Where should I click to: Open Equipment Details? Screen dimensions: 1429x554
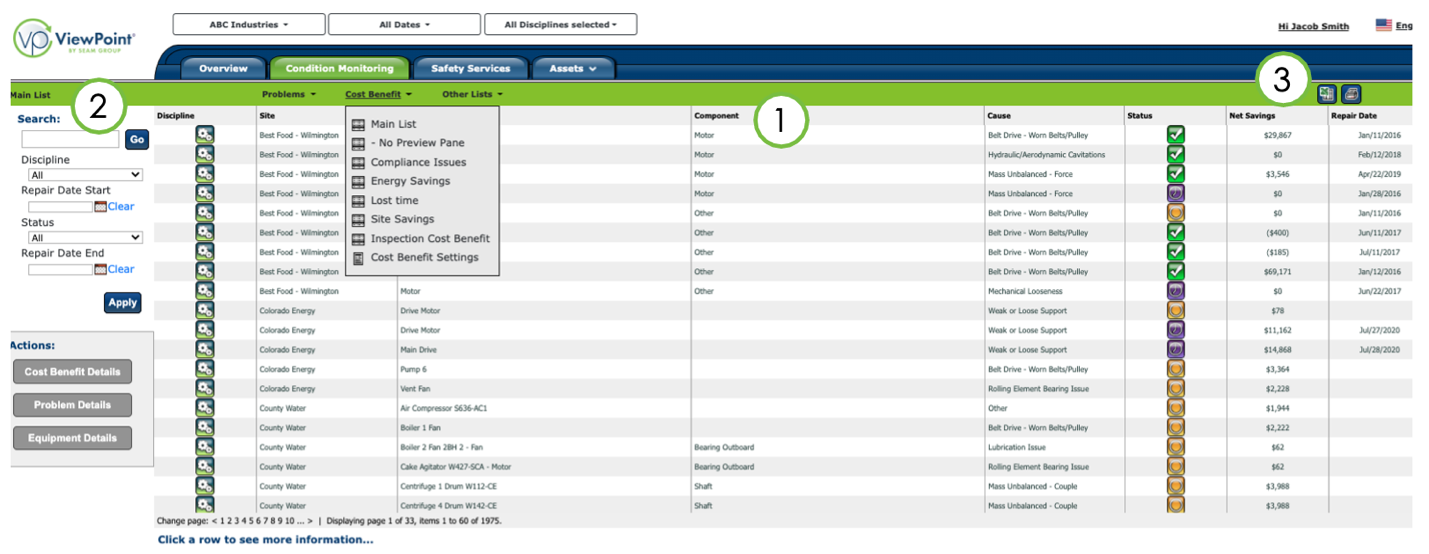[72, 438]
